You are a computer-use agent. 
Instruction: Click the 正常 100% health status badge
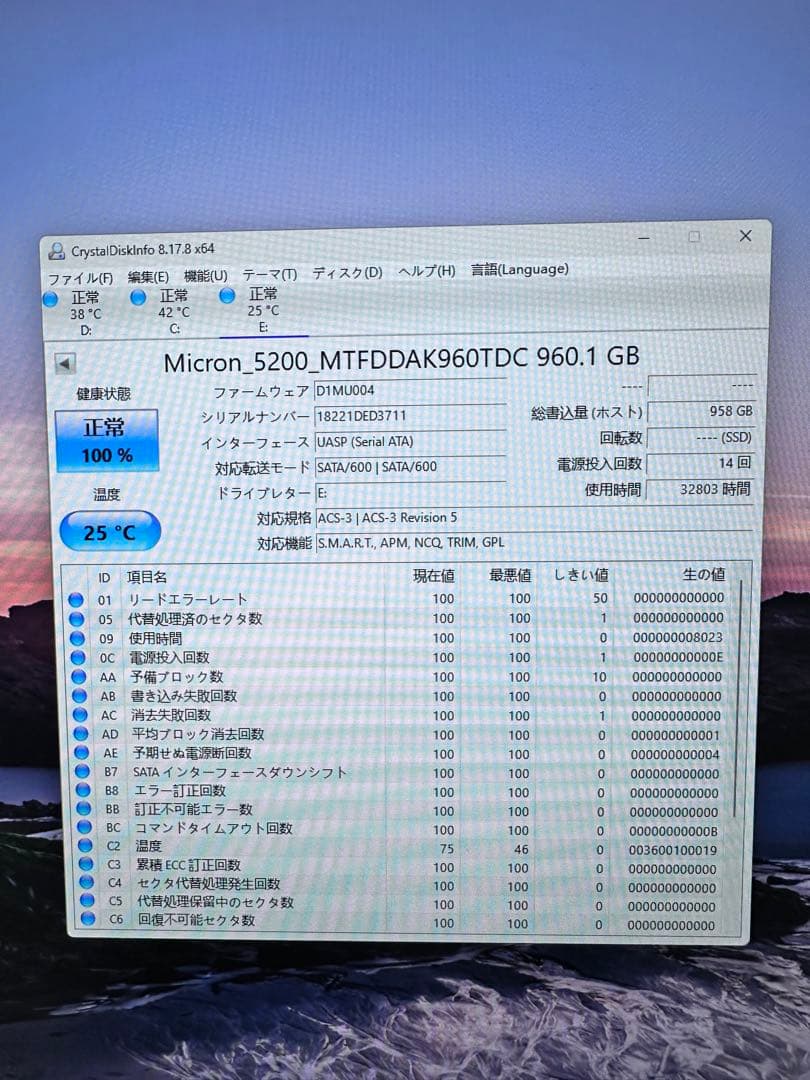coord(107,438)
